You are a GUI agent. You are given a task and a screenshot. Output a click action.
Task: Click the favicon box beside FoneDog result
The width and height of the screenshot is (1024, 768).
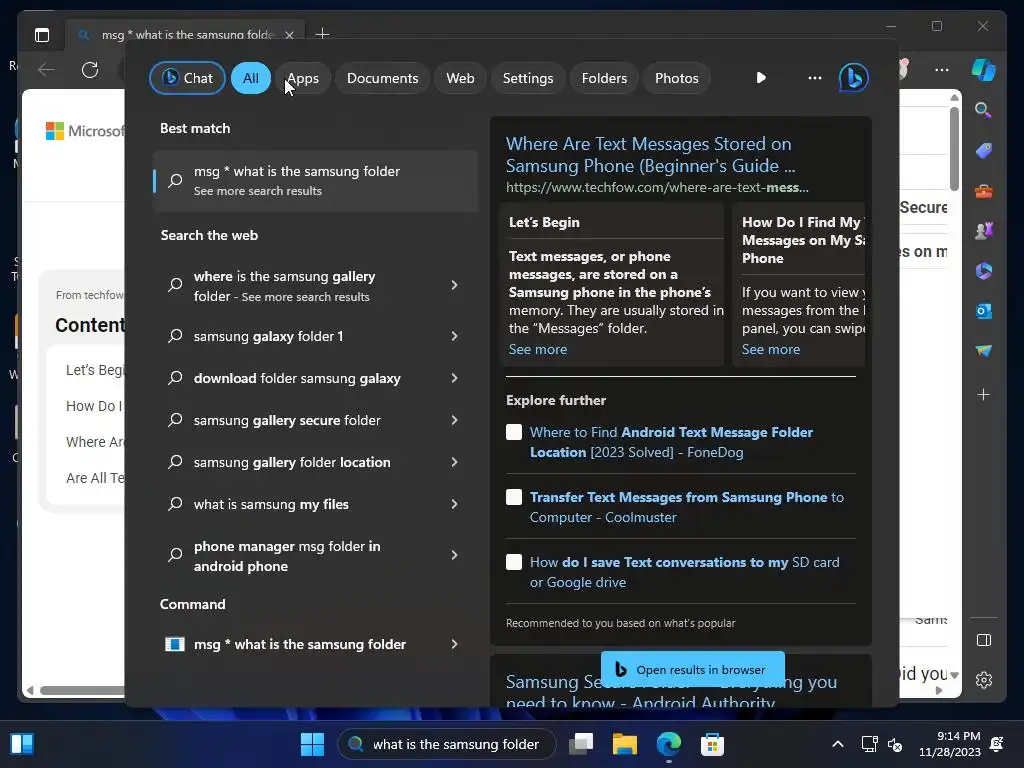point(514,432)
